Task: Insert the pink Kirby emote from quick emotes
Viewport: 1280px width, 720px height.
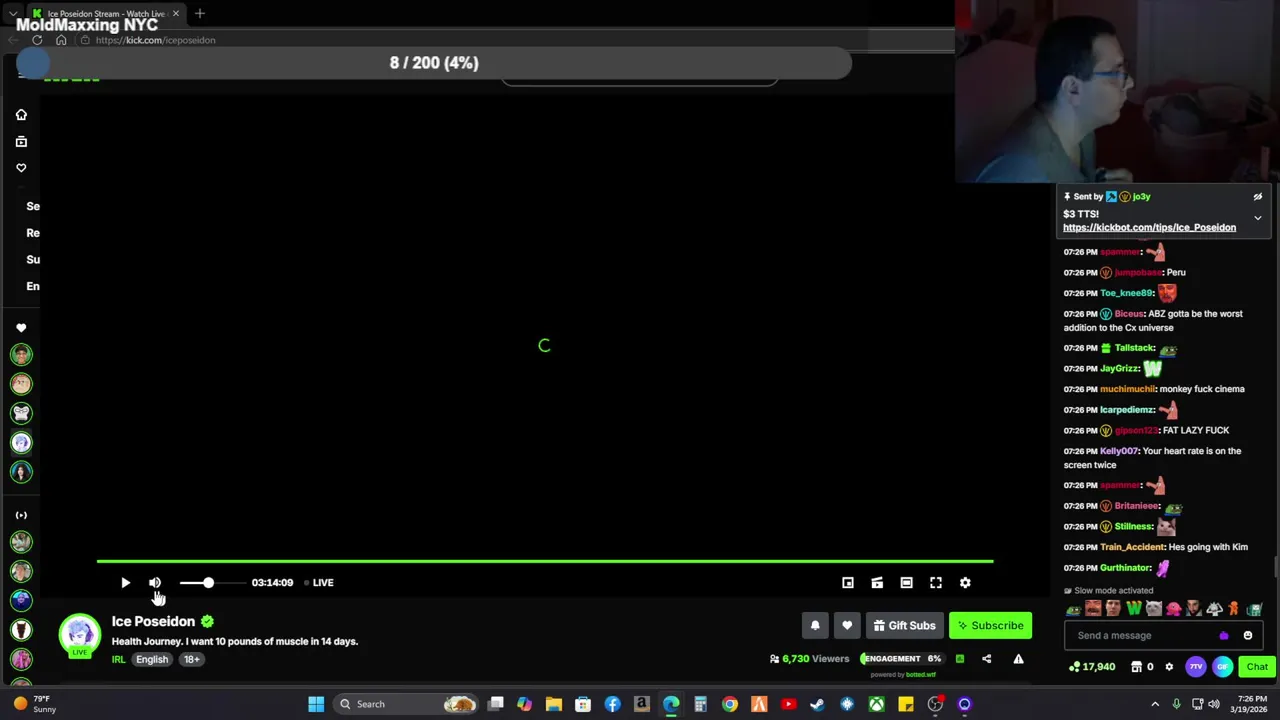Action: coord(1173,609)
